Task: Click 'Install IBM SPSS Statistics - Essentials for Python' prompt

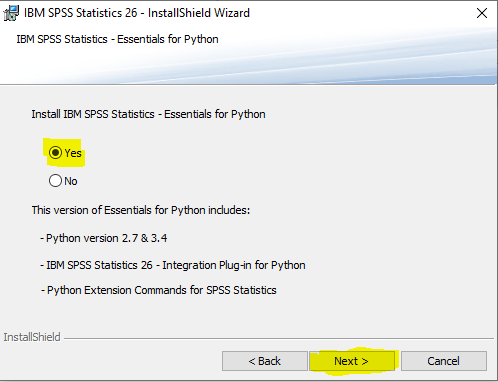Action: tap(148, 114)
